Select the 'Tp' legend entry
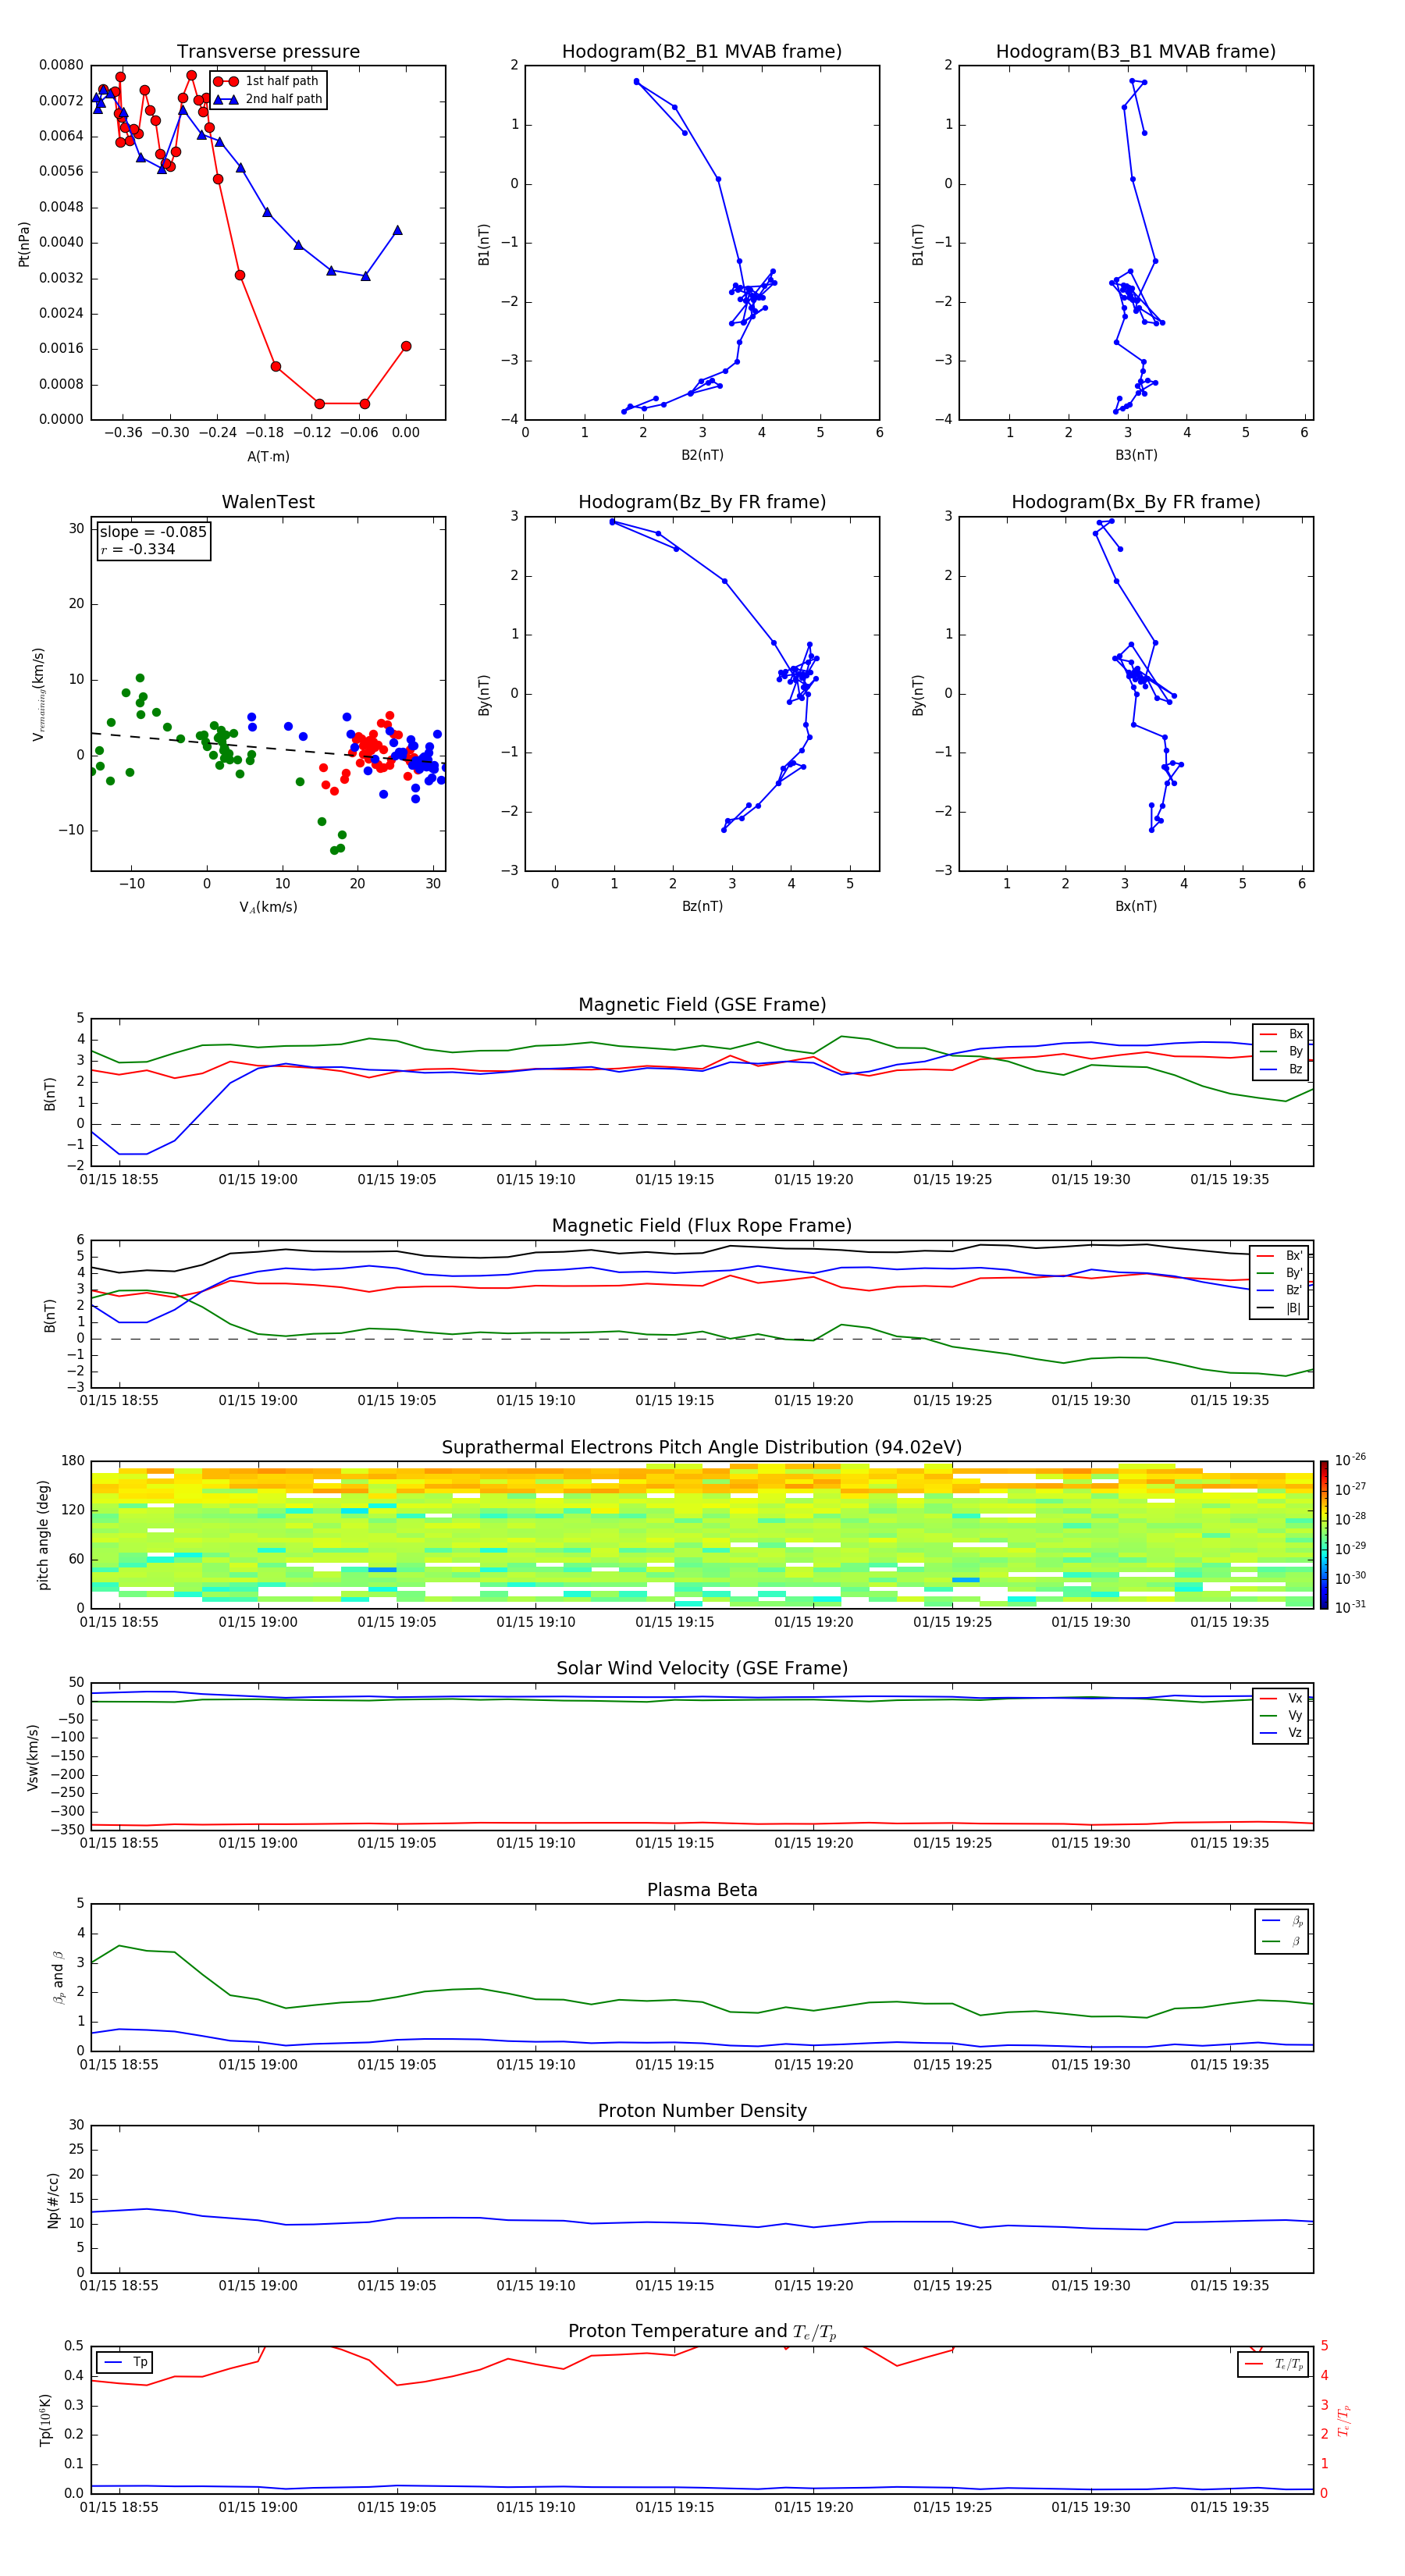Viewport: 1405px width, 2576px height. click(x=125, y=2362)
